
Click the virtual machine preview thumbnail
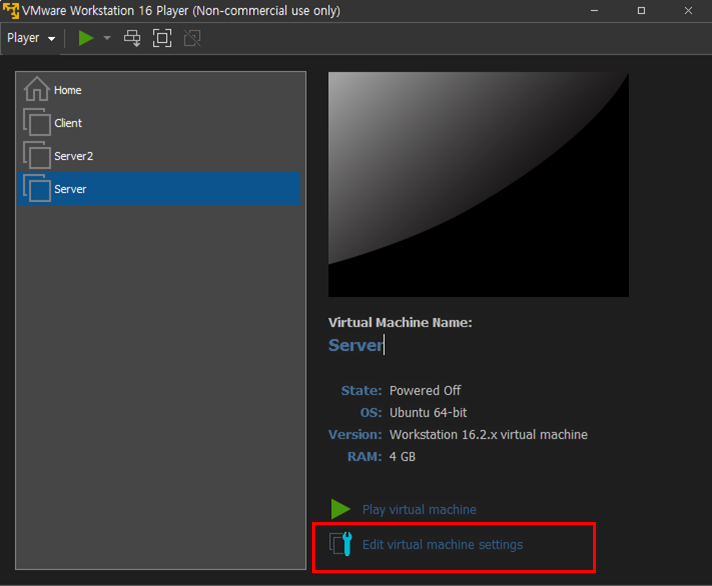click(479, 184)
